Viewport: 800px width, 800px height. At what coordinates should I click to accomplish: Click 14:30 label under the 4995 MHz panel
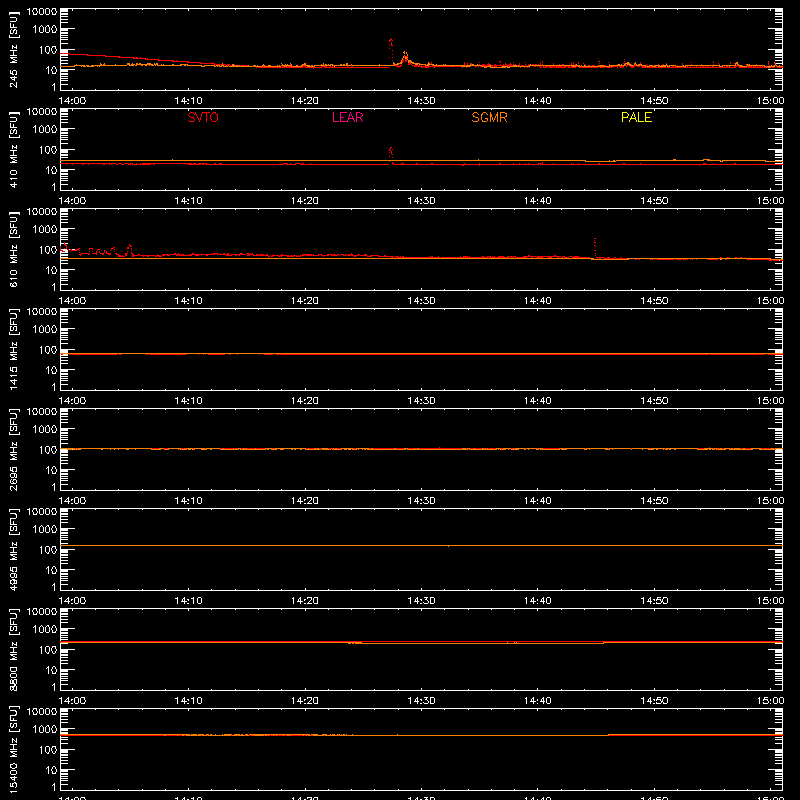pos(421,601)
